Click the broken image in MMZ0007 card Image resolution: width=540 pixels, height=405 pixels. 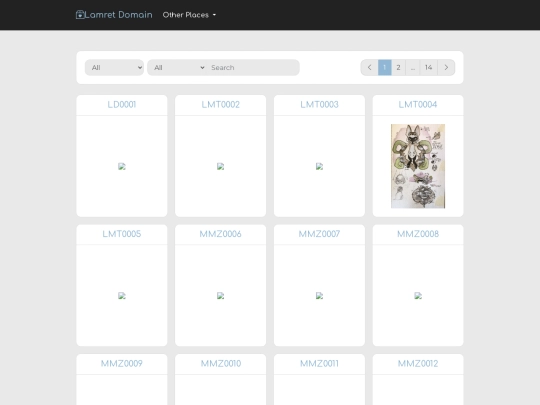pos(320,296)
